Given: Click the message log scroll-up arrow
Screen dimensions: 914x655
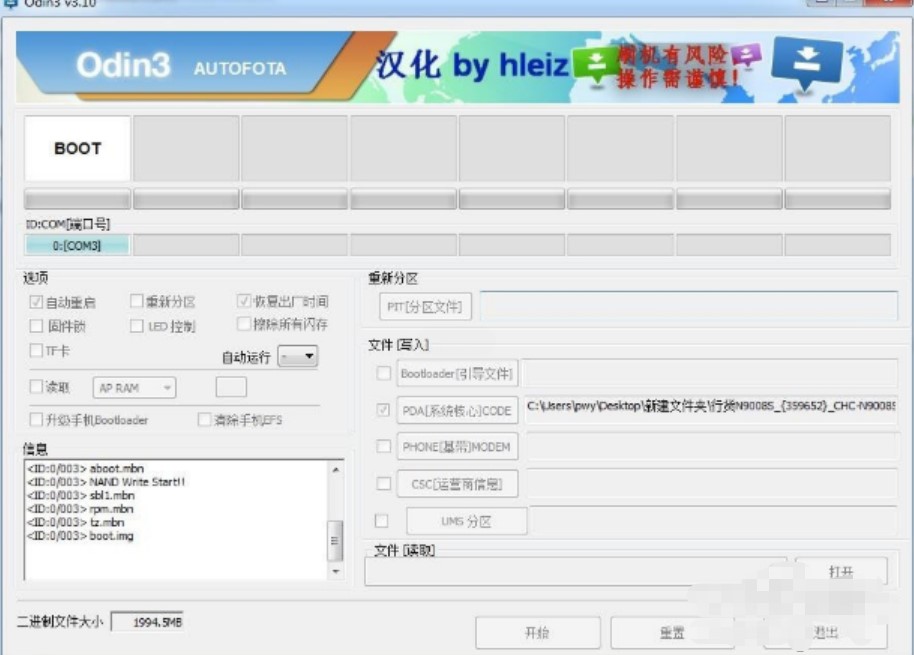Looking at the screenshot, I should [336, 469].
